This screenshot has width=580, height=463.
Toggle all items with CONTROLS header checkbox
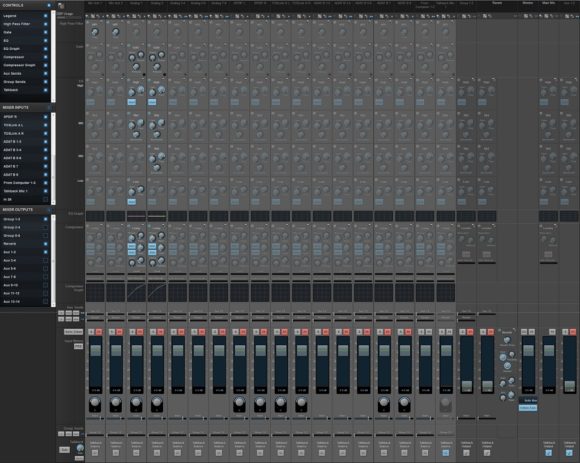point(49,5)
